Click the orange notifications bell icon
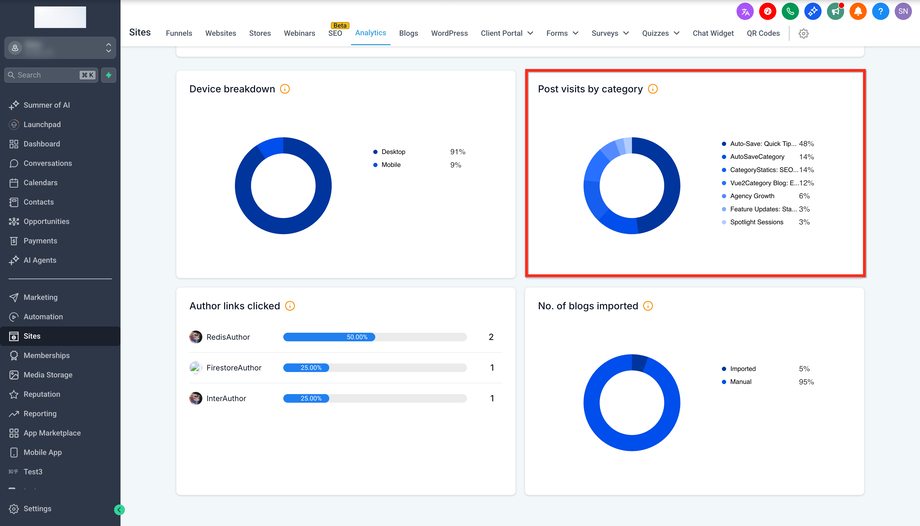The height and width of the screenshot is (526, 920). click(857, 11)
